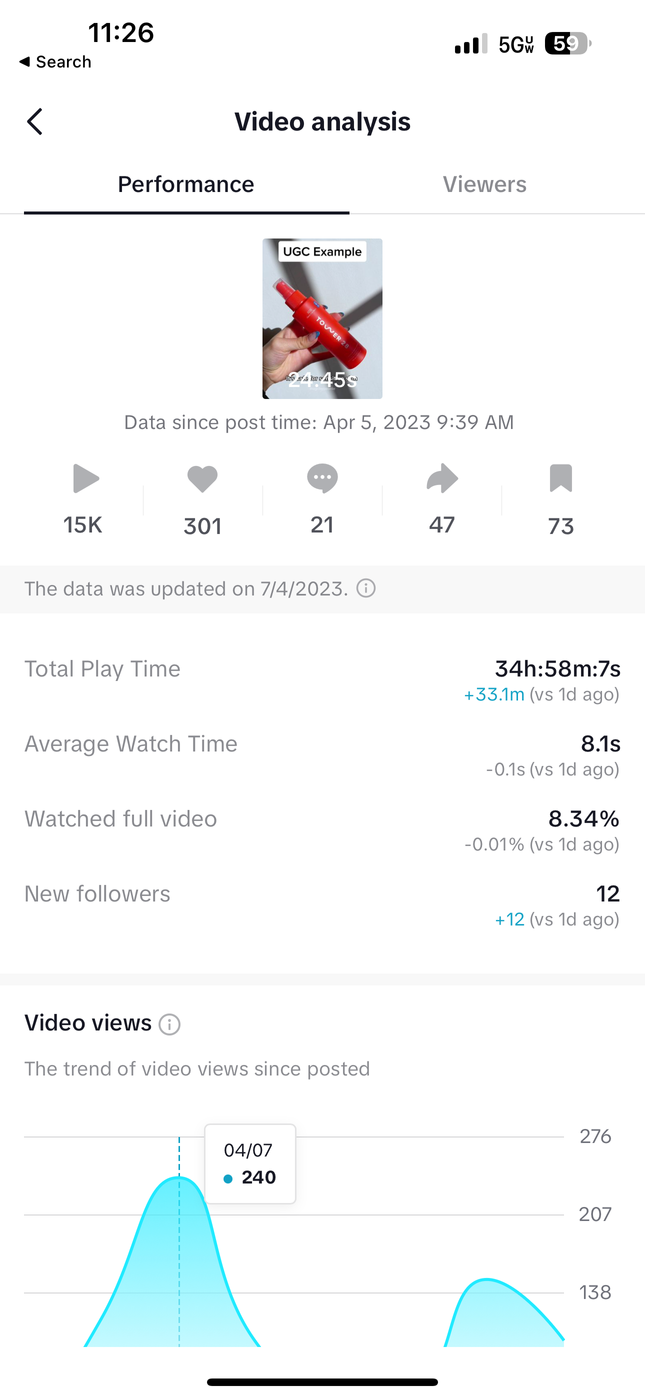Tap the heart likes icon

pos(202,480)
